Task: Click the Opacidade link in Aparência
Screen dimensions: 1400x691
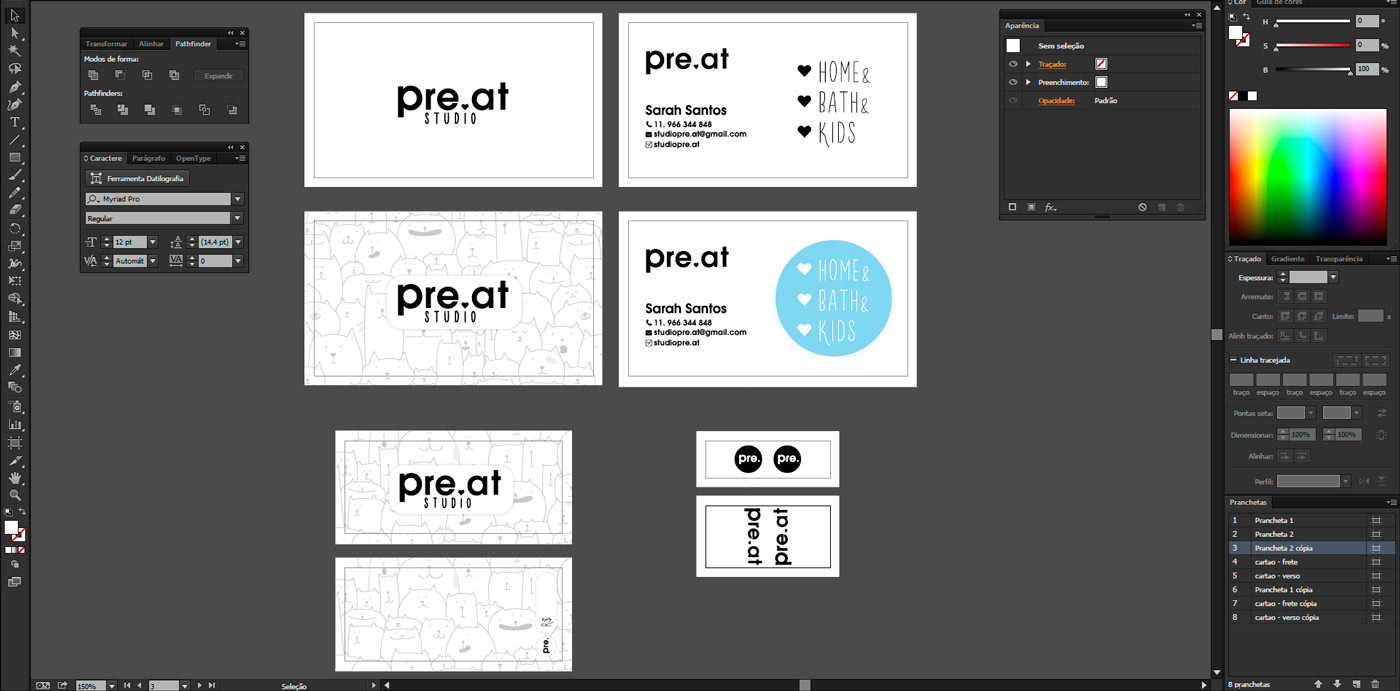Action: [1057, 101]
